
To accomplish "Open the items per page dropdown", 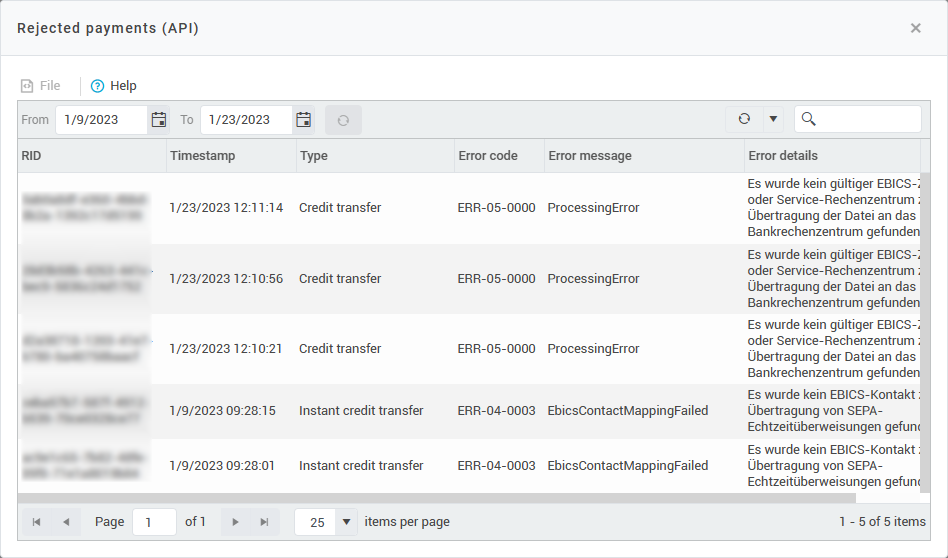I will tap(346, 522).
